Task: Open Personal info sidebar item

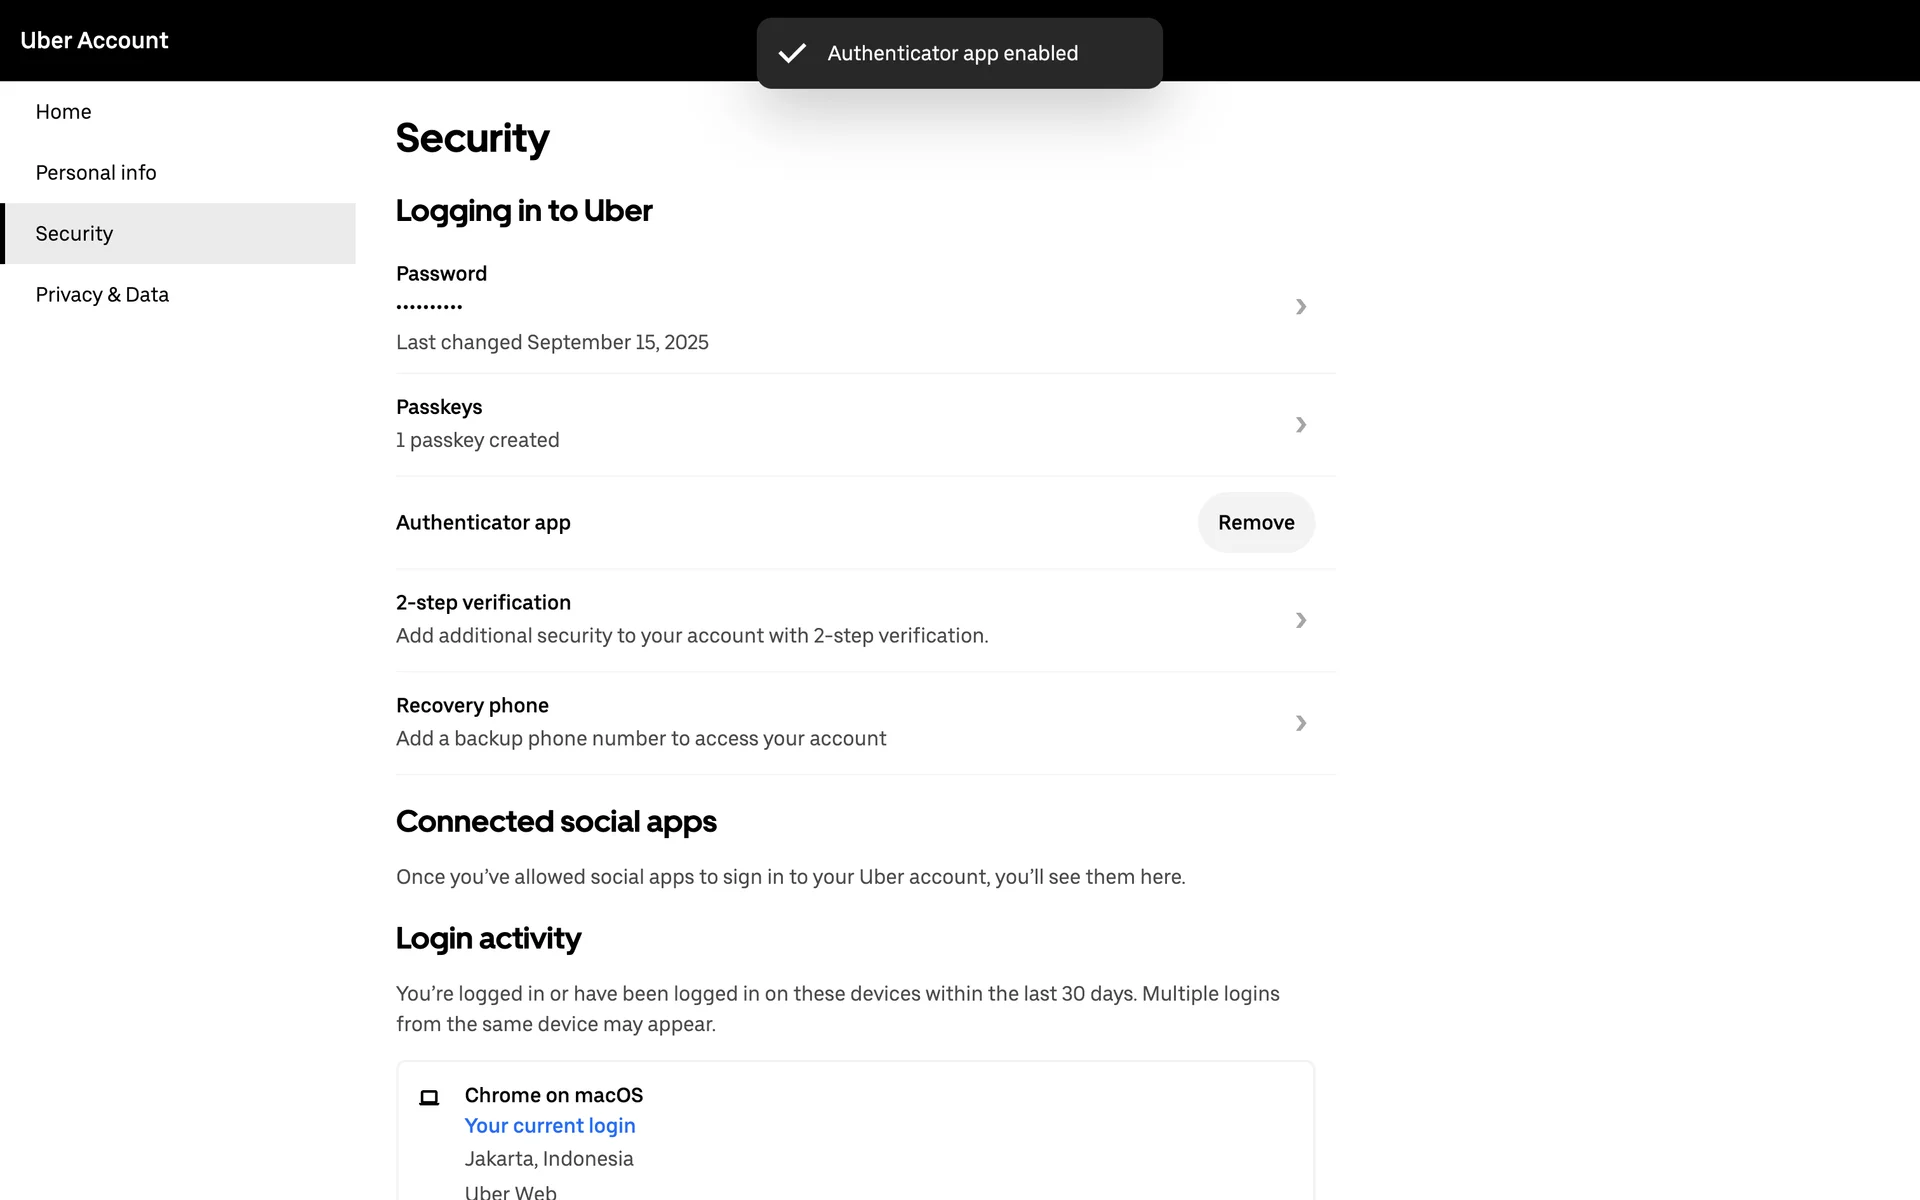Action: click(96, 173)
